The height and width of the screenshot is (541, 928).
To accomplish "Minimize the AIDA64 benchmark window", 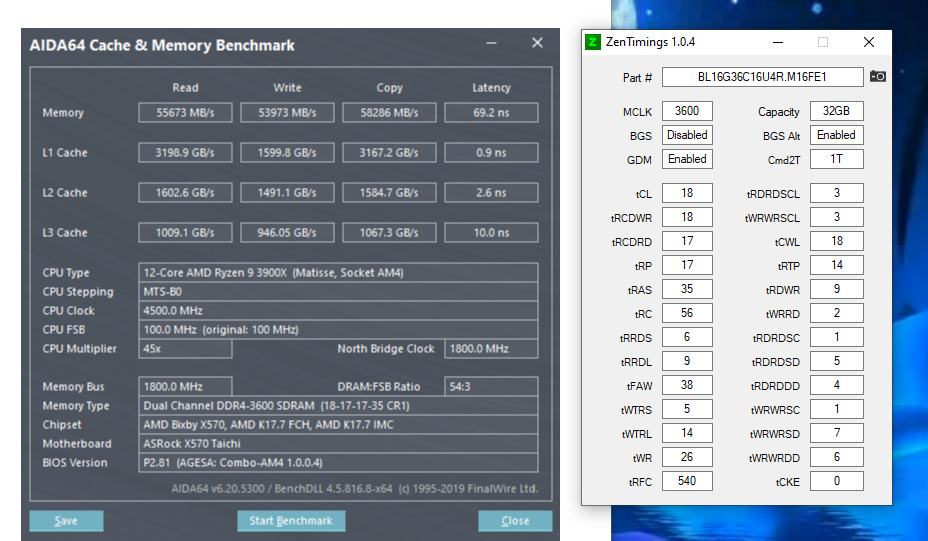I will pyautogui.click(x=491, y=43).
